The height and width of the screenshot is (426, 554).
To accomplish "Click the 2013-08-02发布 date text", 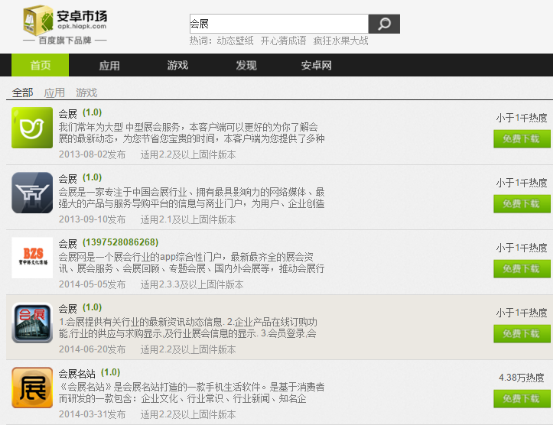I will (92, 155).
